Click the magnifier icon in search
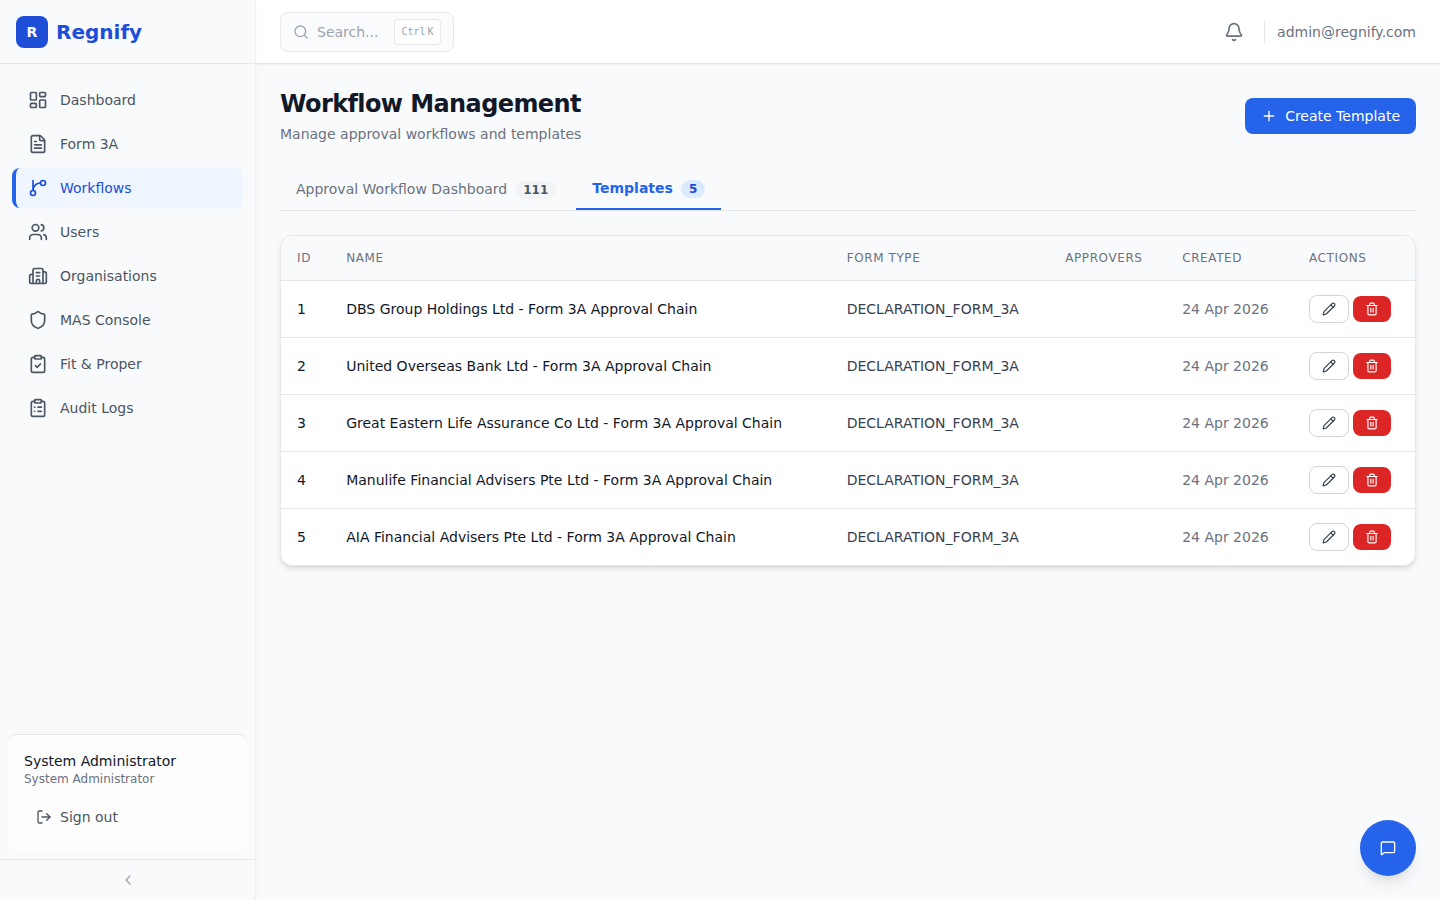This screenshot has height=900, width=1440. [301, 32]
